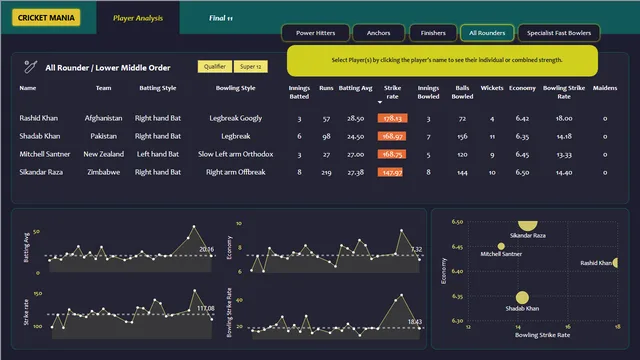640x360 pixels.
Task: Click the Strike rate sort arrow indicator
Action: point(380,102)
